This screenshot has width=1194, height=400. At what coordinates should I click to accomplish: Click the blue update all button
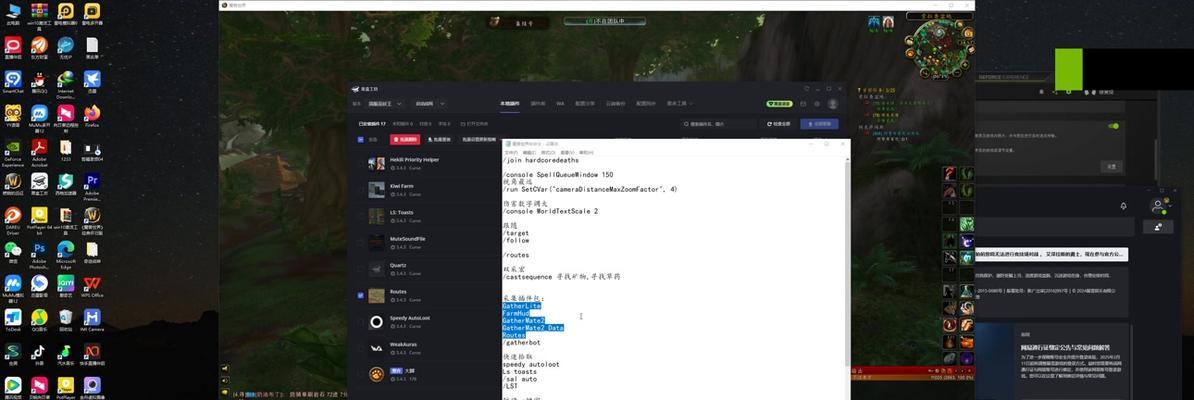820,123
